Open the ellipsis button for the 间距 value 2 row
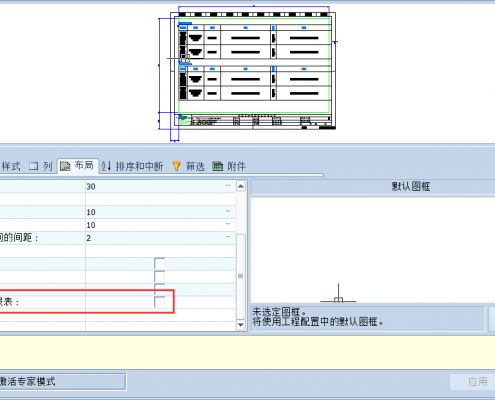Screen dimensions: 495x400 (228, 237)
